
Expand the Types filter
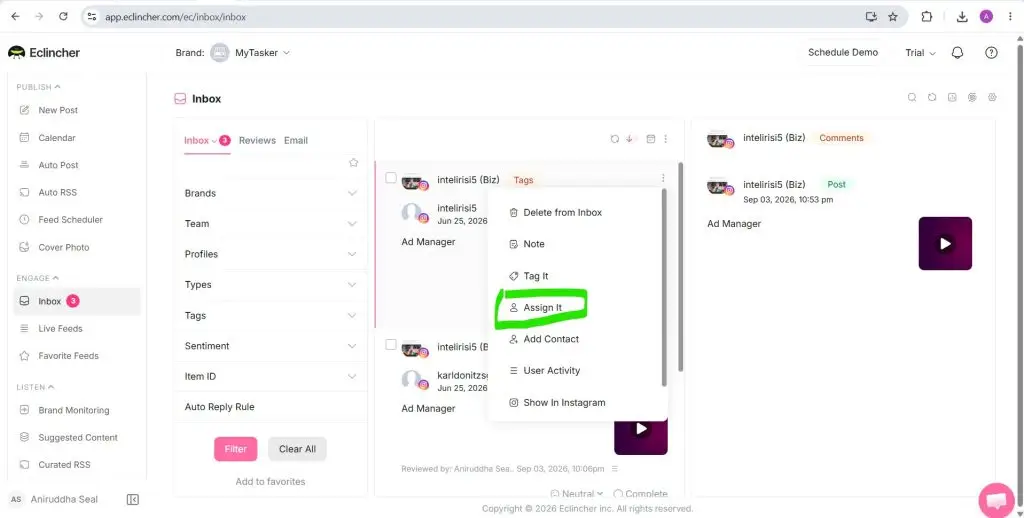270,285
